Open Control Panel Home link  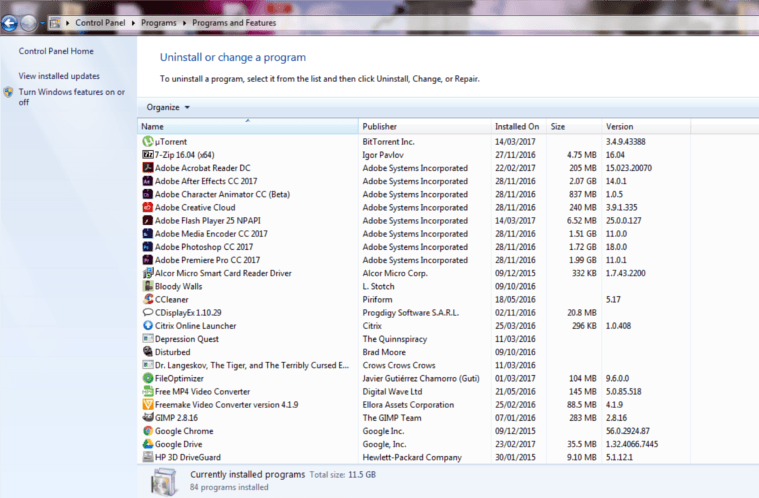point(56,51)
